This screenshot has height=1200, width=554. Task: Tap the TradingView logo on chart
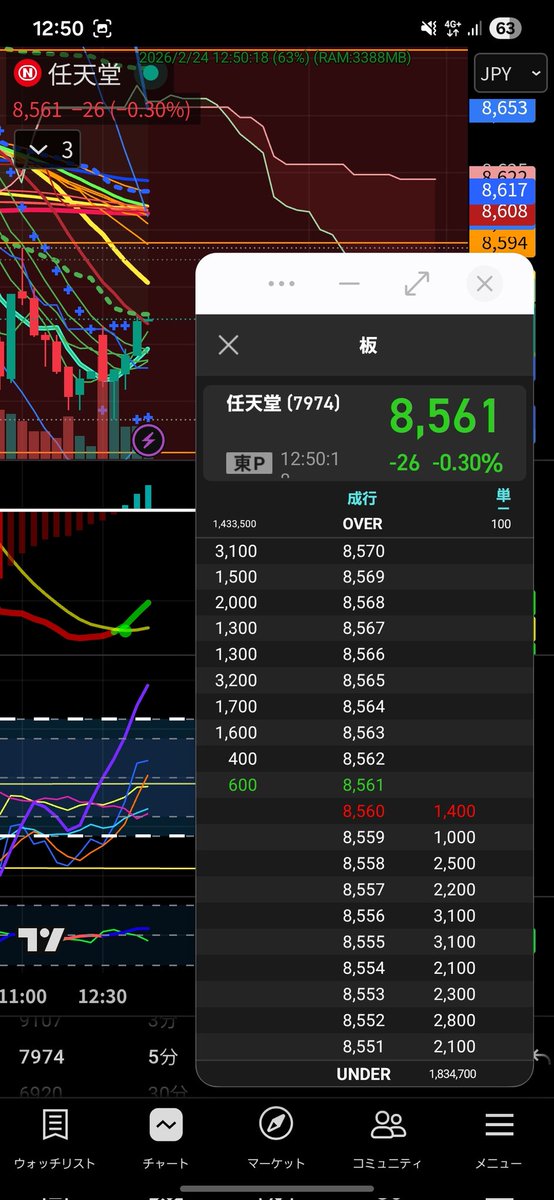coord(41,940)
